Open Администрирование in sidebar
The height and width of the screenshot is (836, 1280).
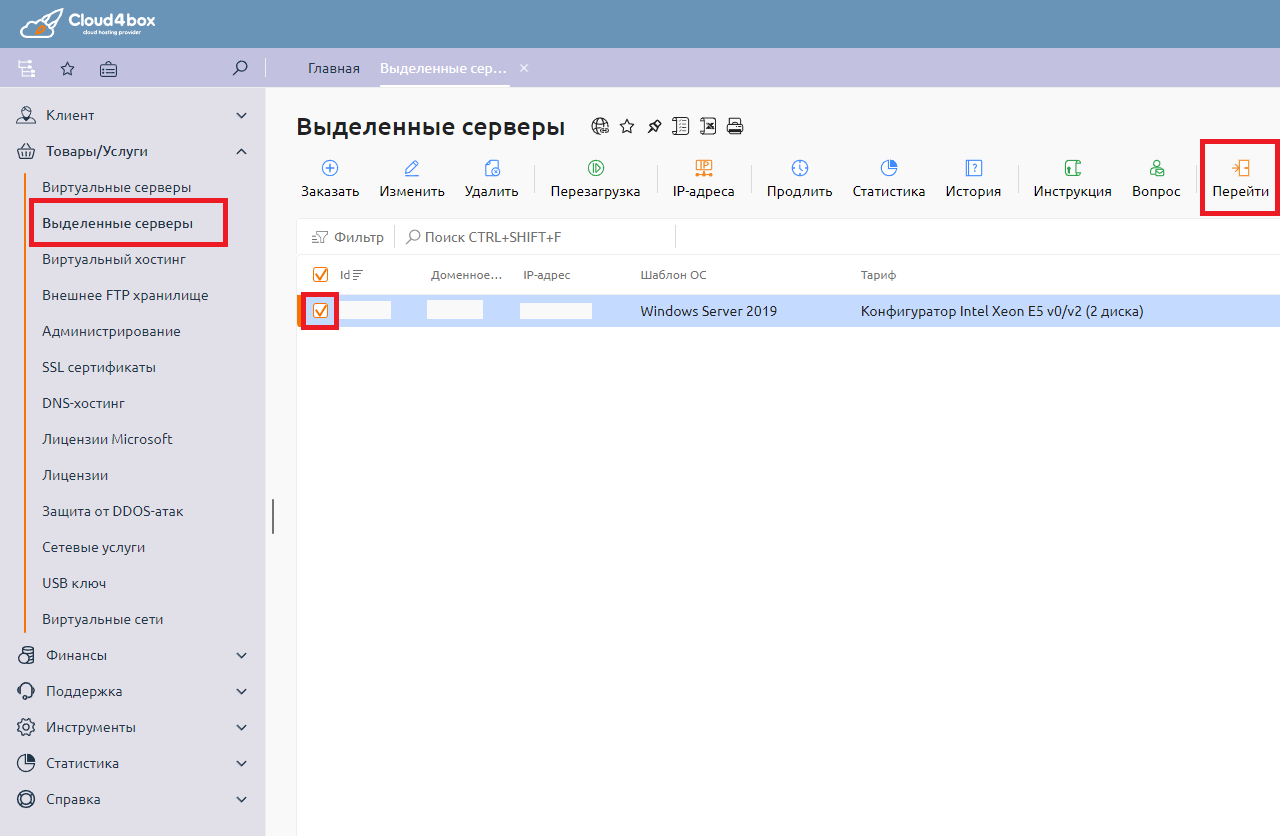(x=111, y=331)
